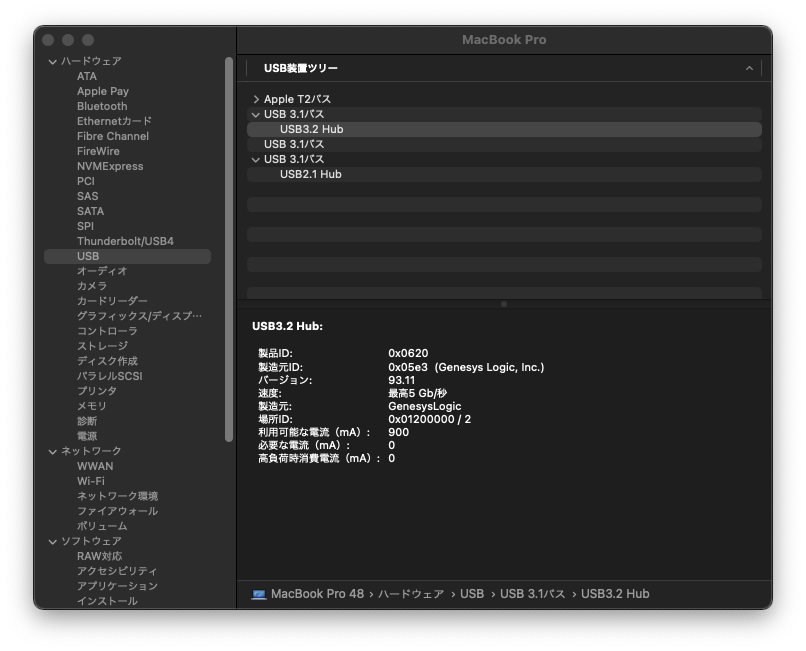Expand the middle USB 3.1バス entry
The height and width of the screenshot is (651, 806).
[x=256, y=143]
